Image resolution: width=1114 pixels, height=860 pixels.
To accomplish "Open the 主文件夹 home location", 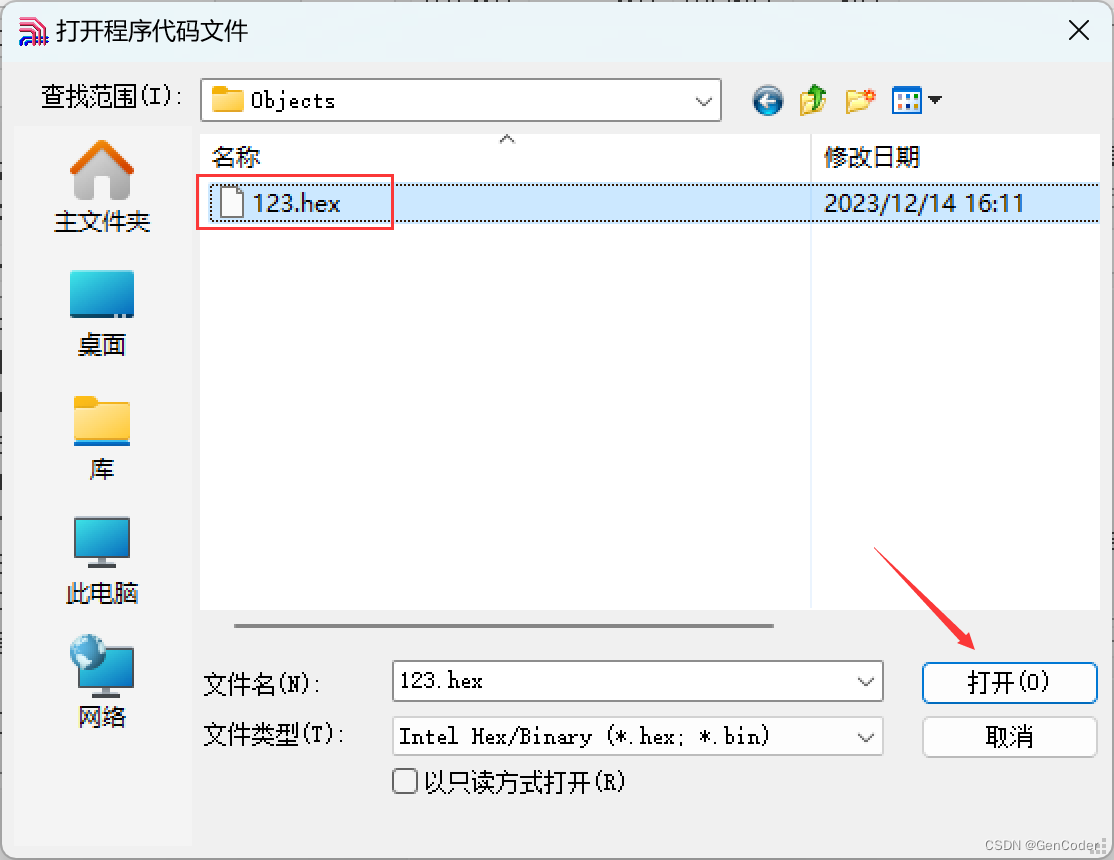I will [102, 187].
